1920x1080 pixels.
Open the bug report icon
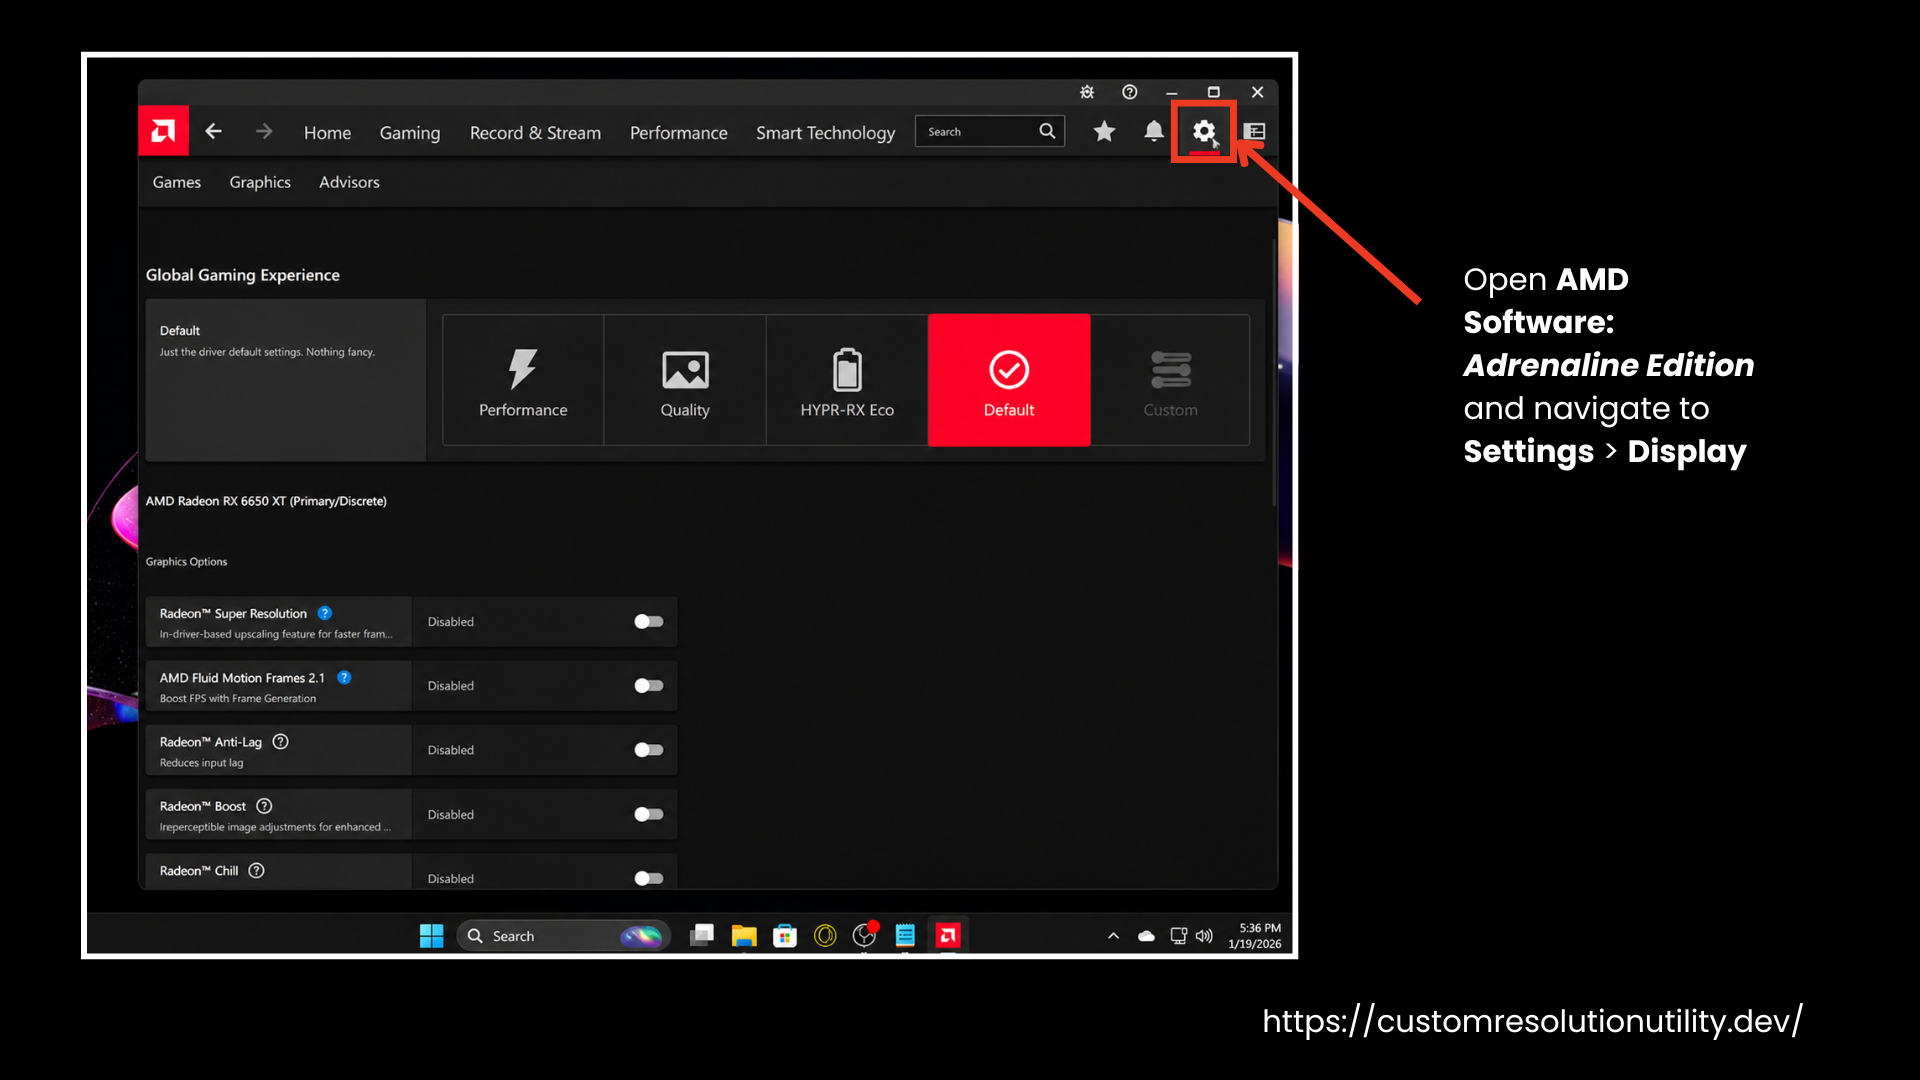pos(1087,92)
